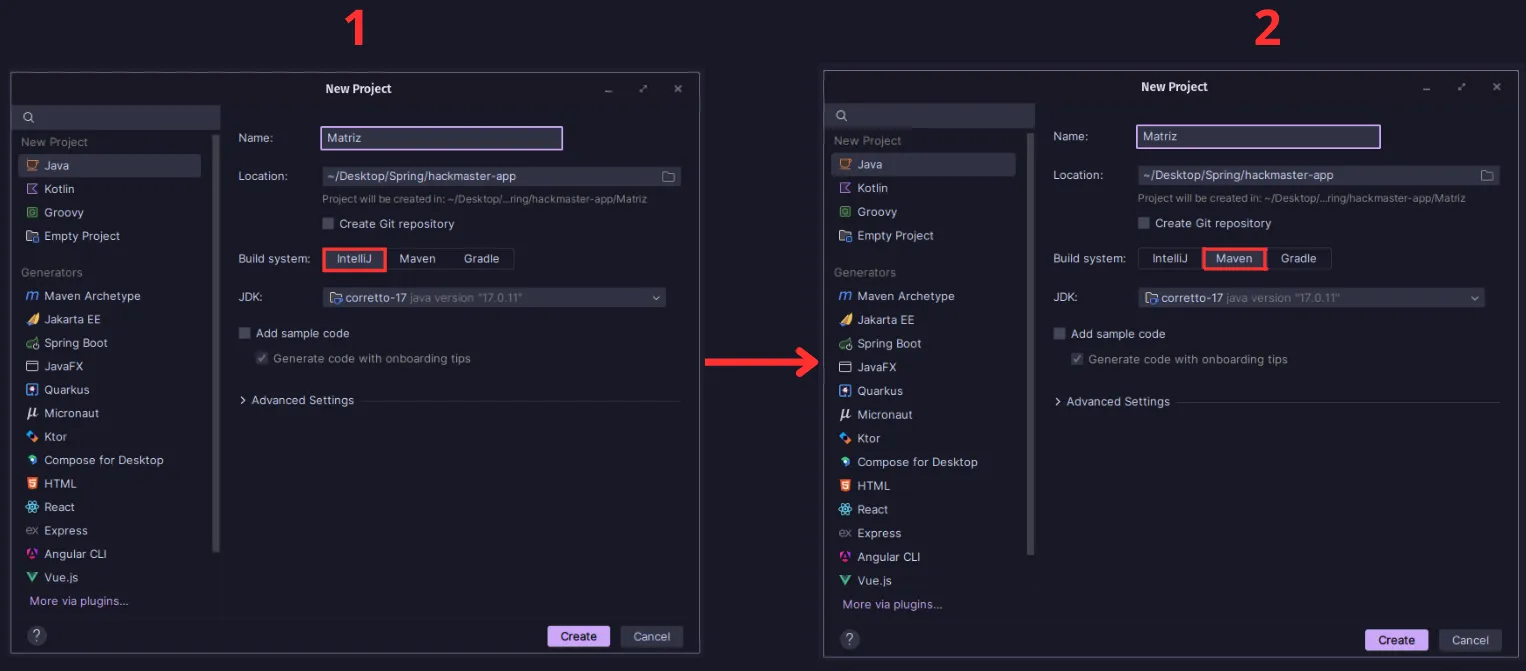Maximize the left New Project dialog
This screenshot has height=671, width=1526.
[643, 89]
